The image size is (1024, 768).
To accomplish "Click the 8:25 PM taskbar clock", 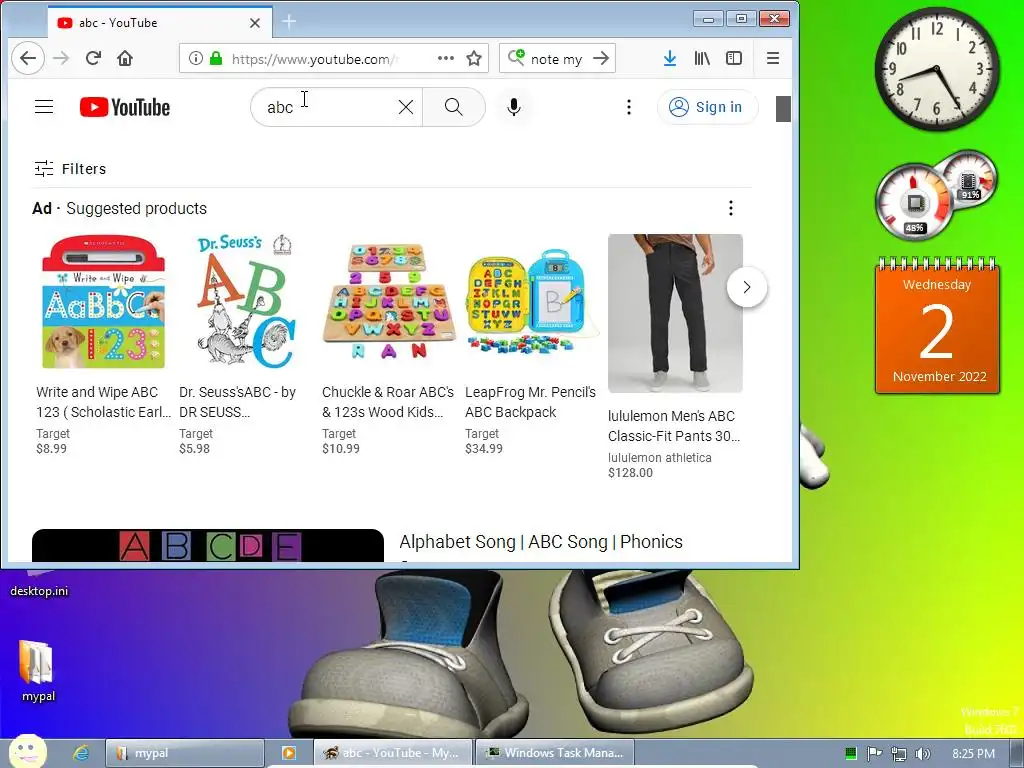I will [973, 754].
